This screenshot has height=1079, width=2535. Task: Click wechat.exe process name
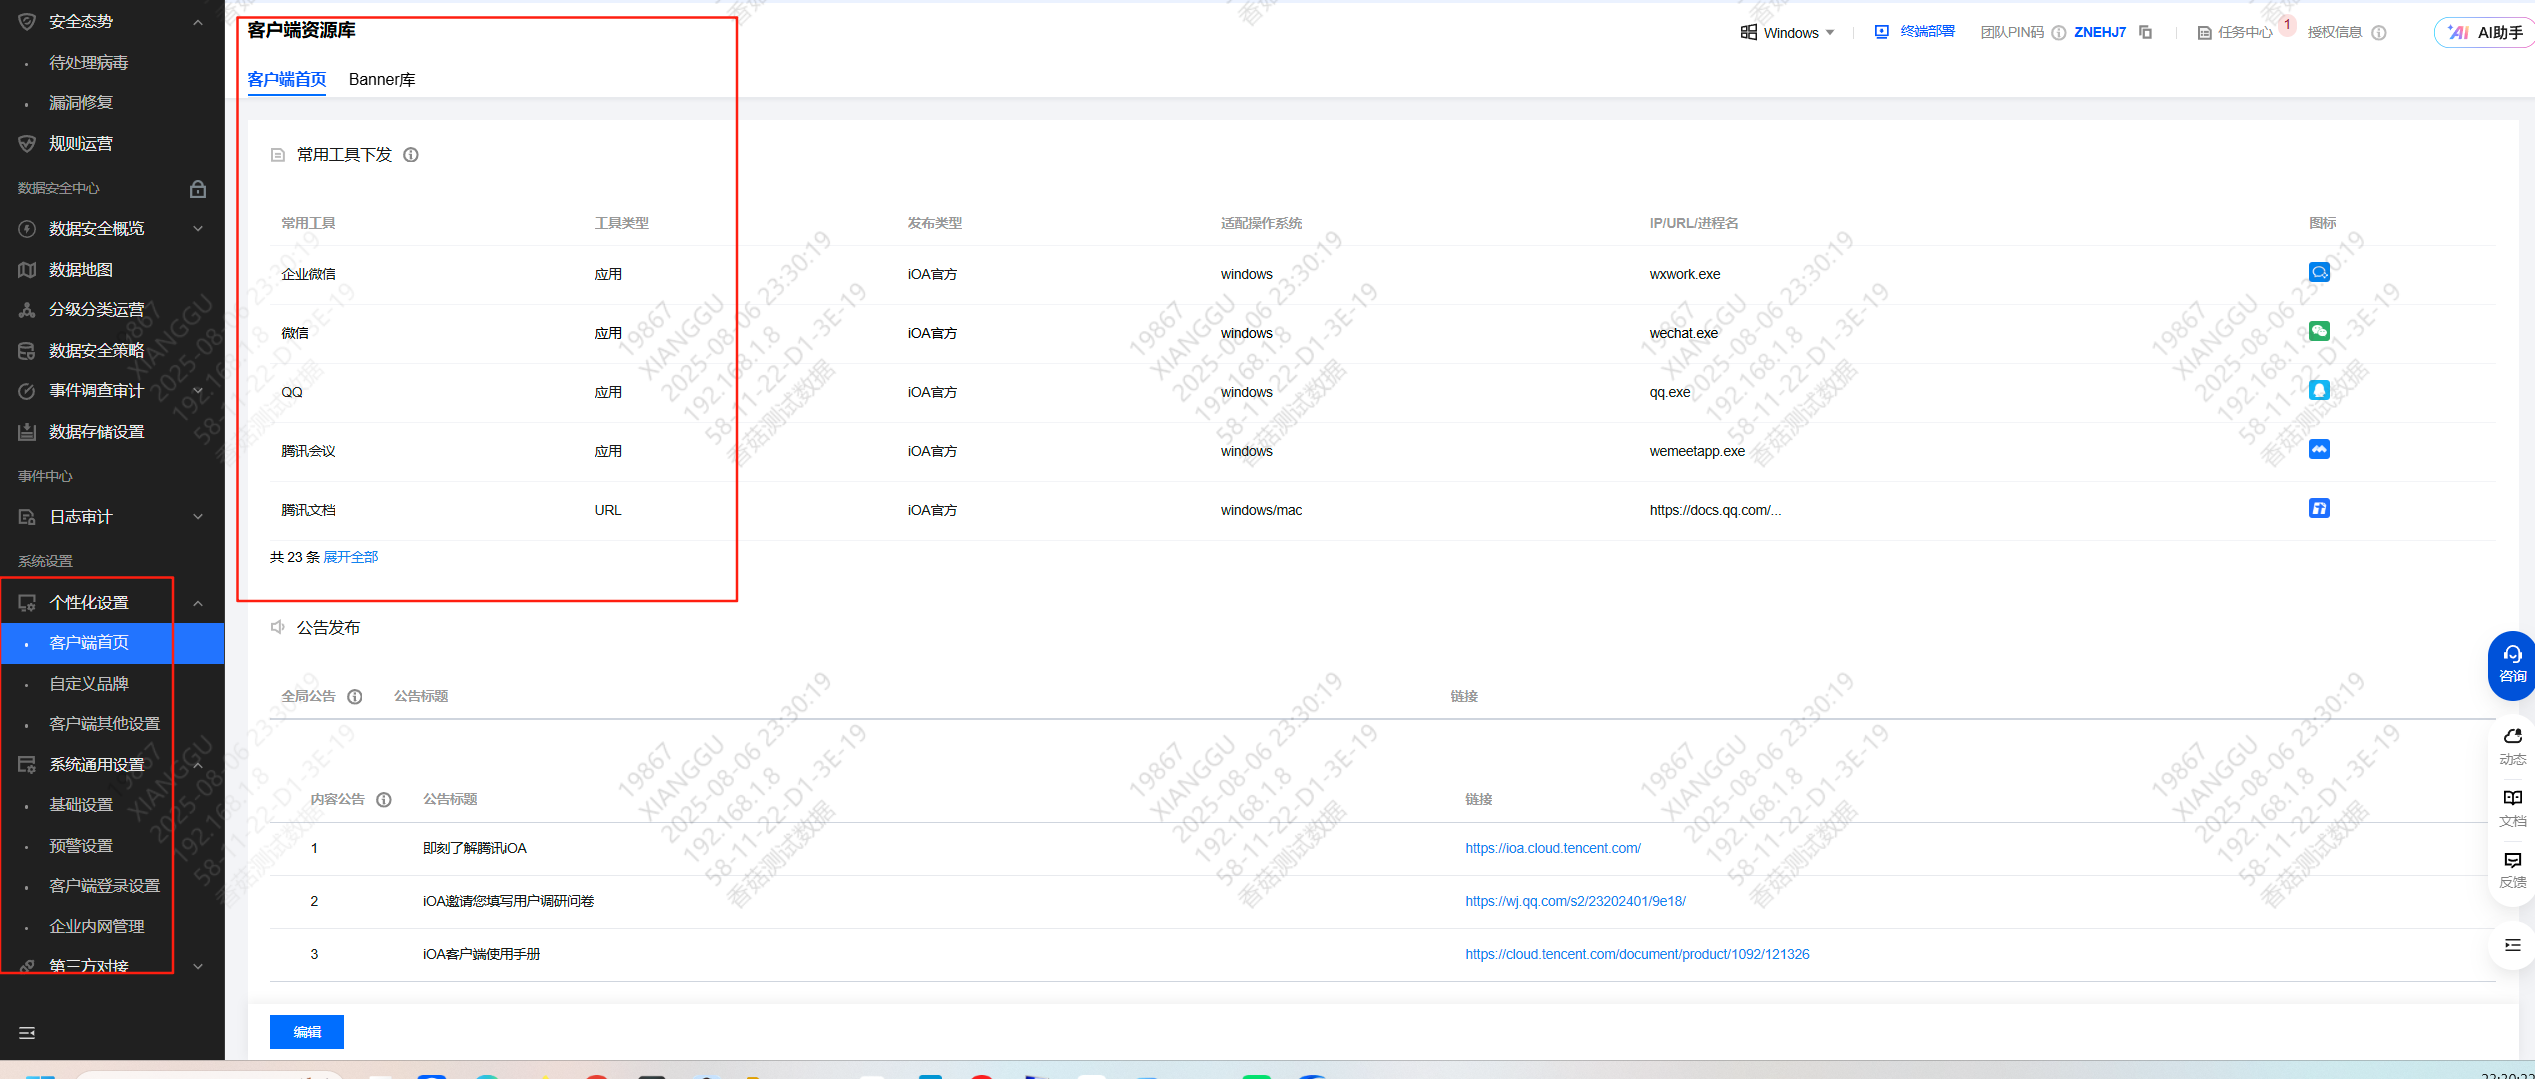1684,333
